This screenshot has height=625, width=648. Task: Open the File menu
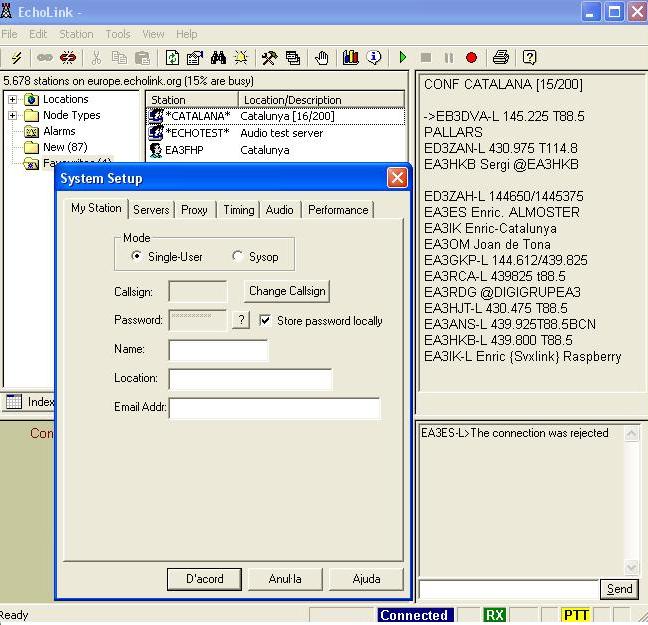pos(9,34)
